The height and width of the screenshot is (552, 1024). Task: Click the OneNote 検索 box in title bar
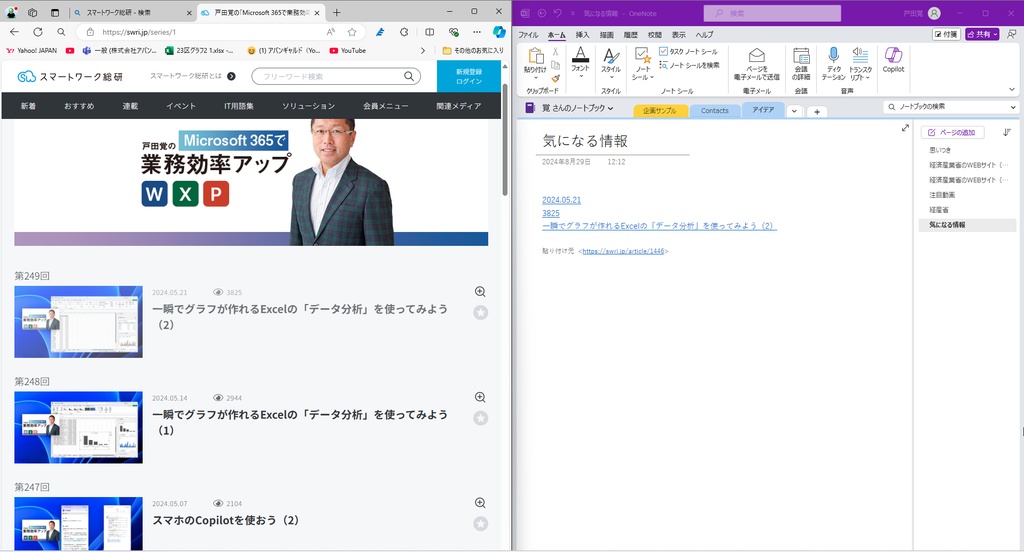click(x=772, y=13)
